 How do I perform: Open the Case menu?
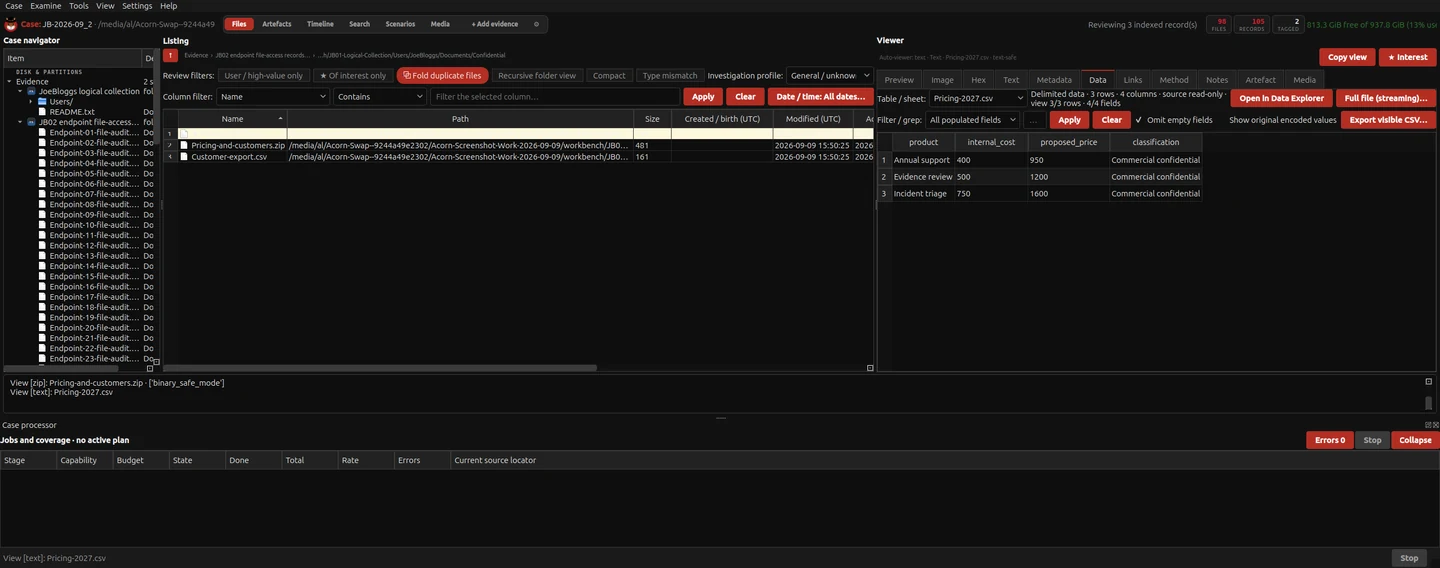[13, 6]
